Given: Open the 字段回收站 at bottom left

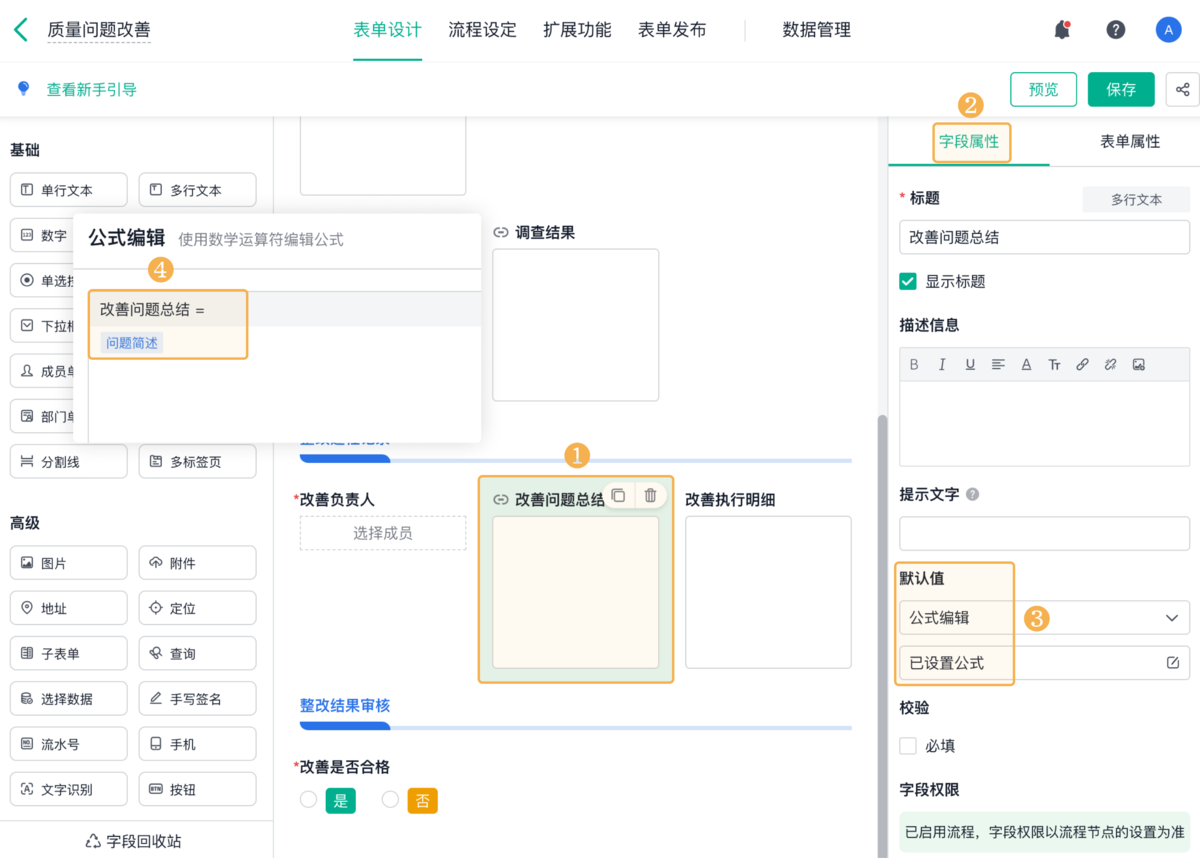Looking at the screenshot, I should (135, 841).
